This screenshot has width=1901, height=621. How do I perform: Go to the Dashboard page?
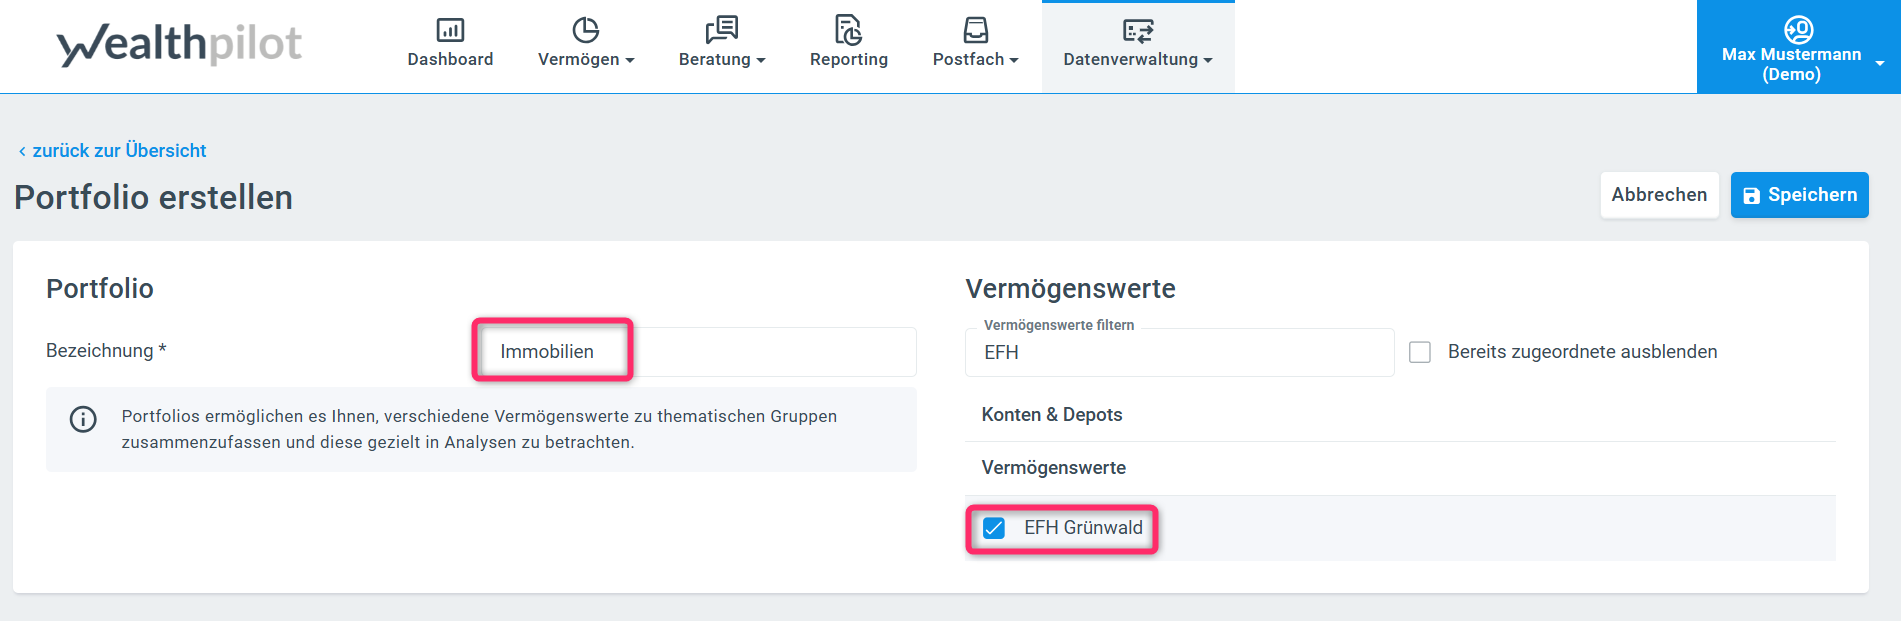coord(450,47)
